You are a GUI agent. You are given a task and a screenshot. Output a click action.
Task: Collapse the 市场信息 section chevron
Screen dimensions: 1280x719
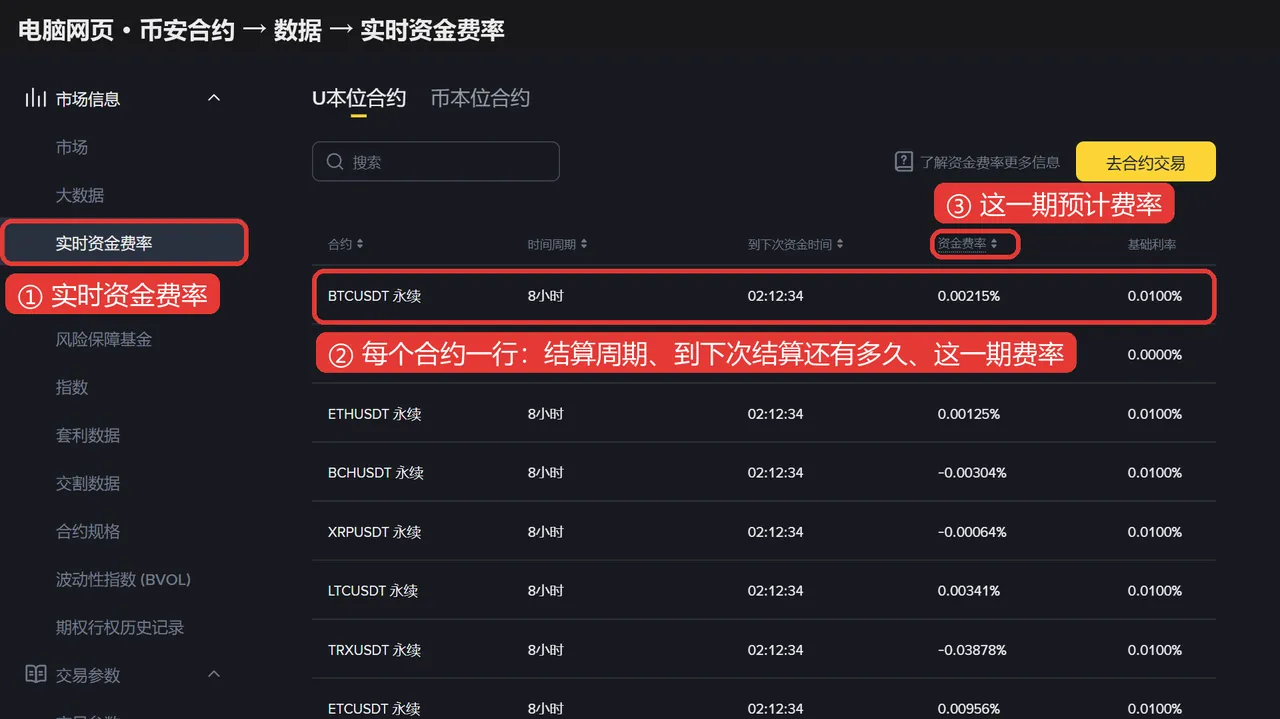click(214, 98)
